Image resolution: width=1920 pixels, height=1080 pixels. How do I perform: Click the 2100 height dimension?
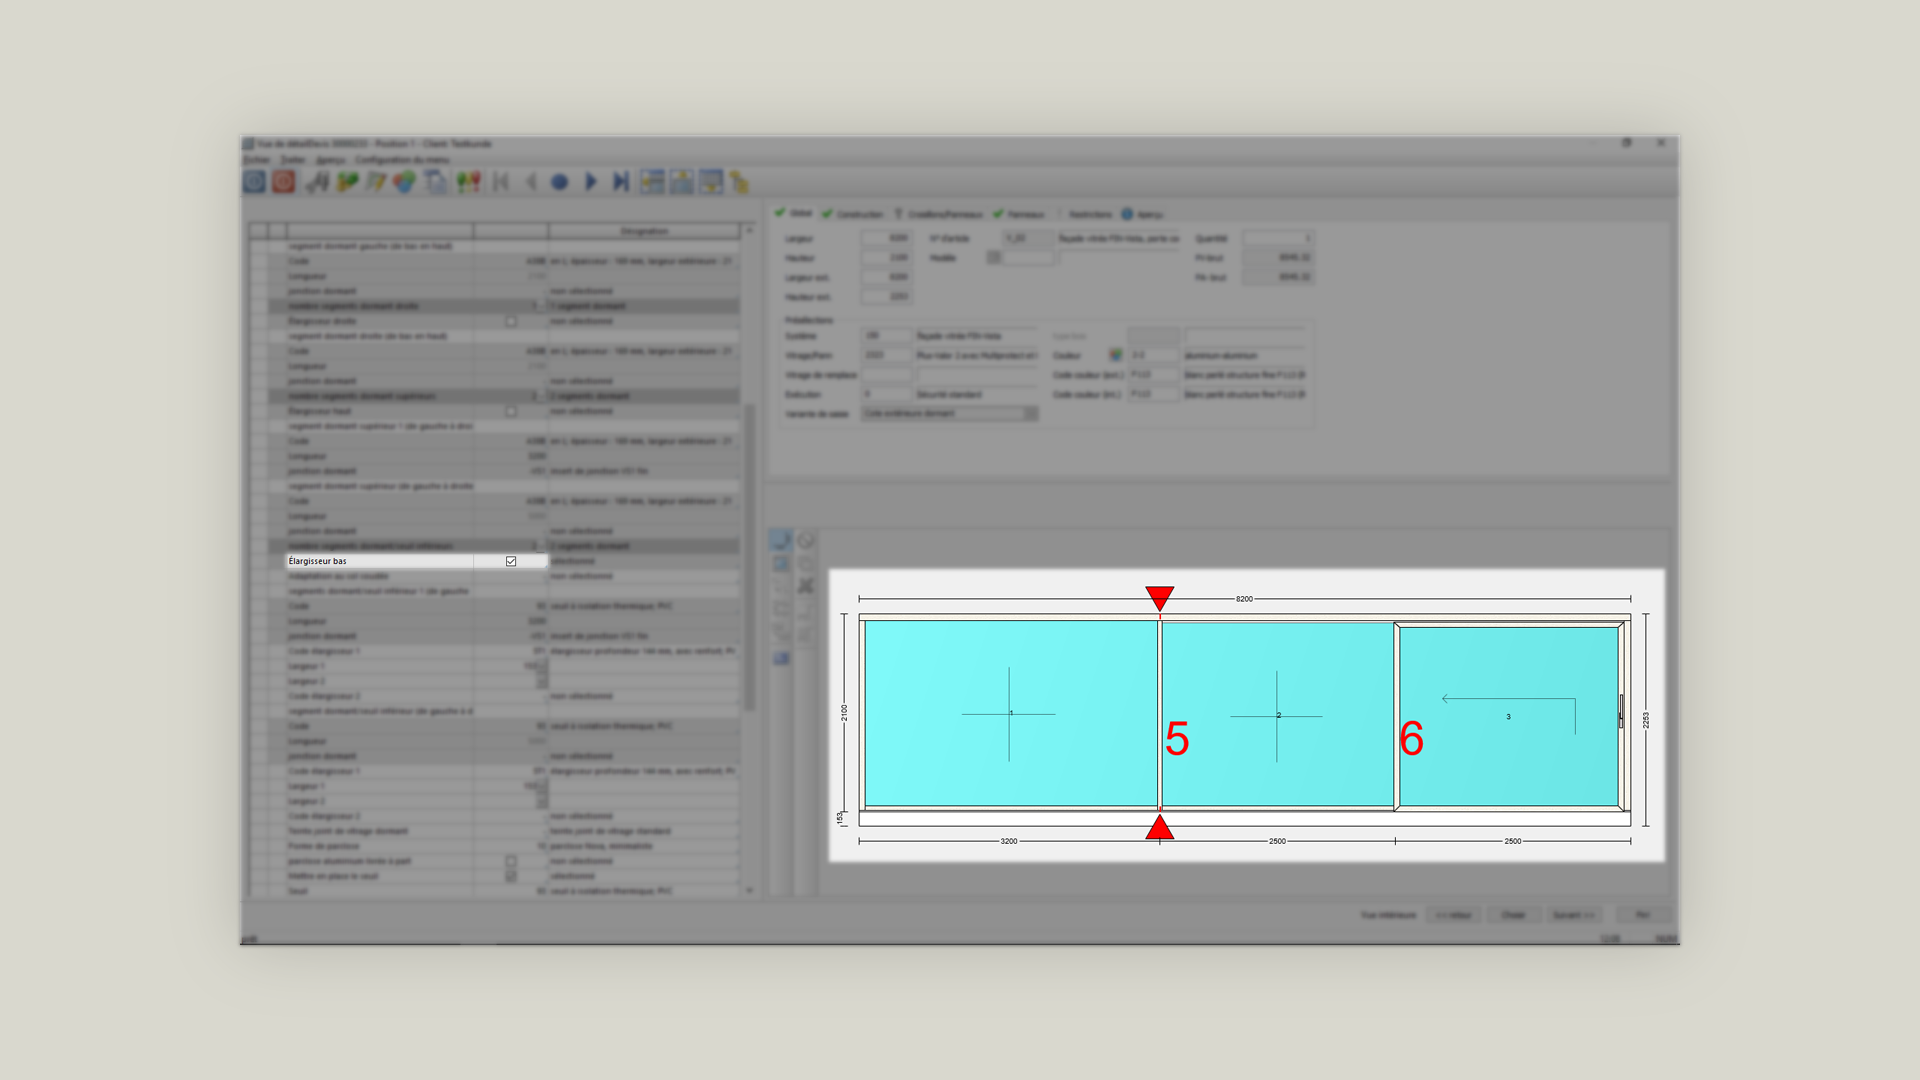pos(844,713)
